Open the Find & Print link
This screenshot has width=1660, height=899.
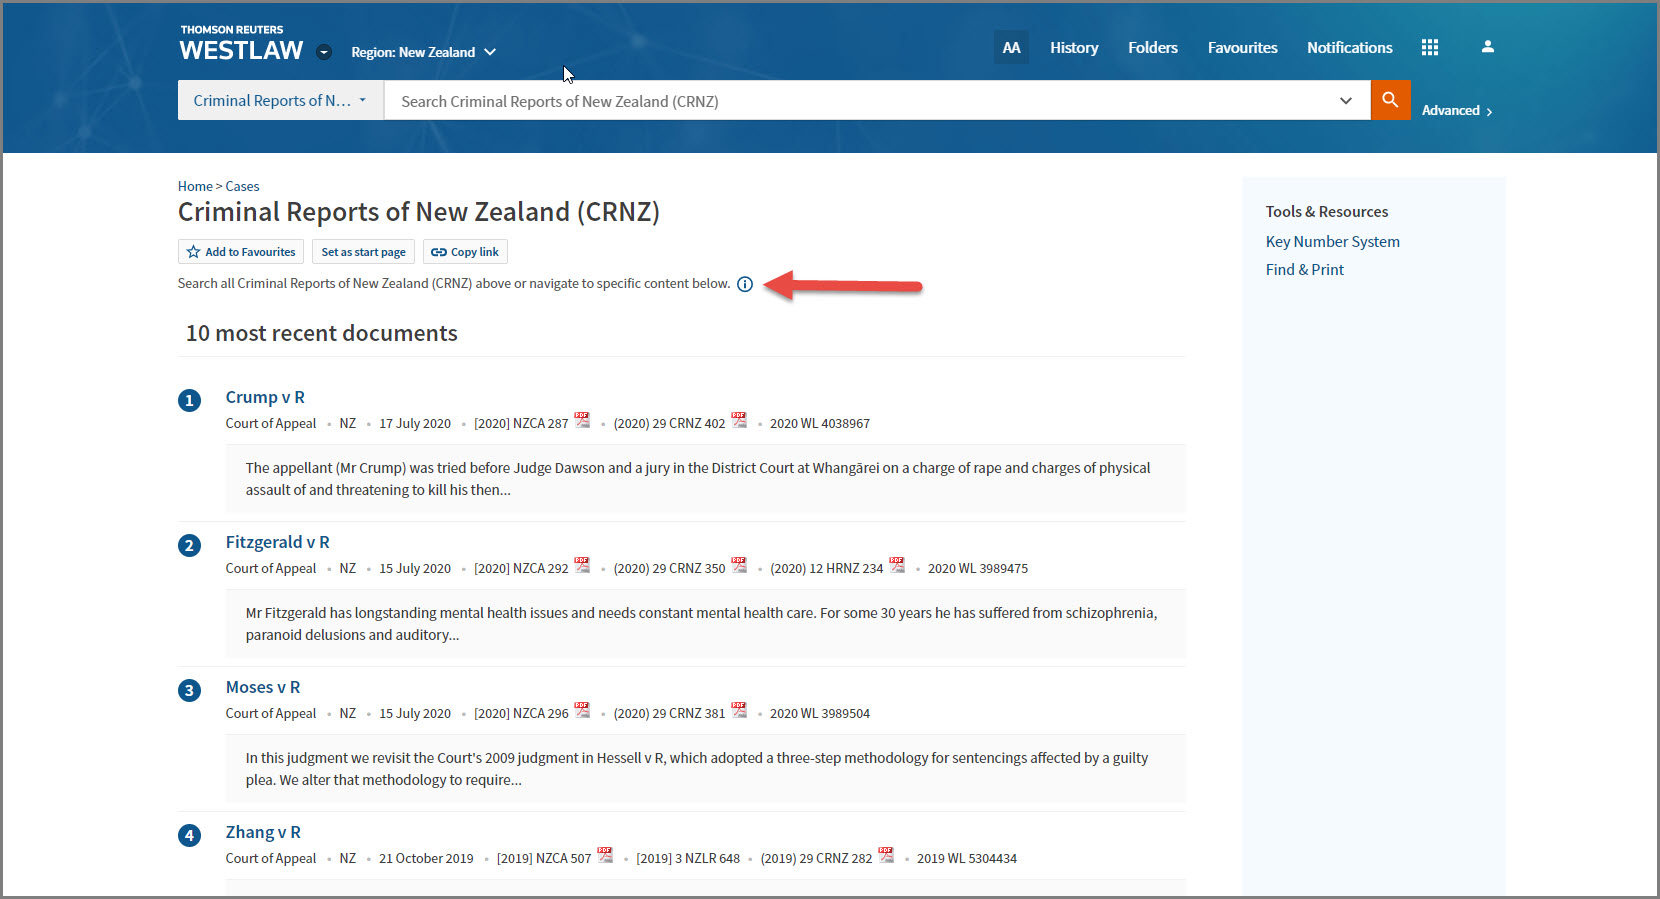[1305, 270]
